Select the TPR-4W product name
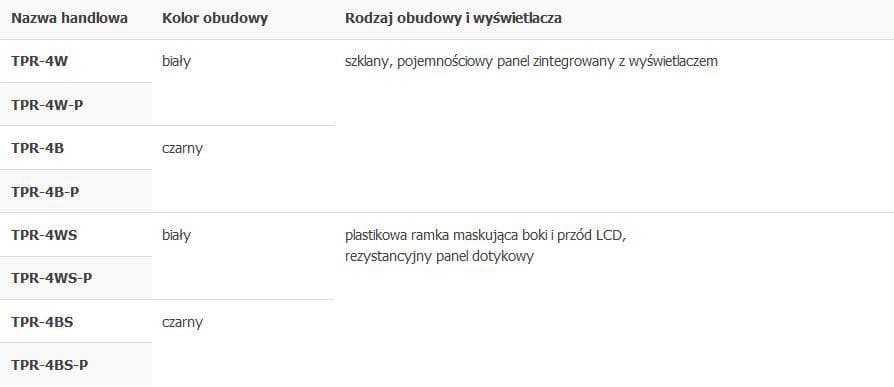894x387 pixels. 39,61
